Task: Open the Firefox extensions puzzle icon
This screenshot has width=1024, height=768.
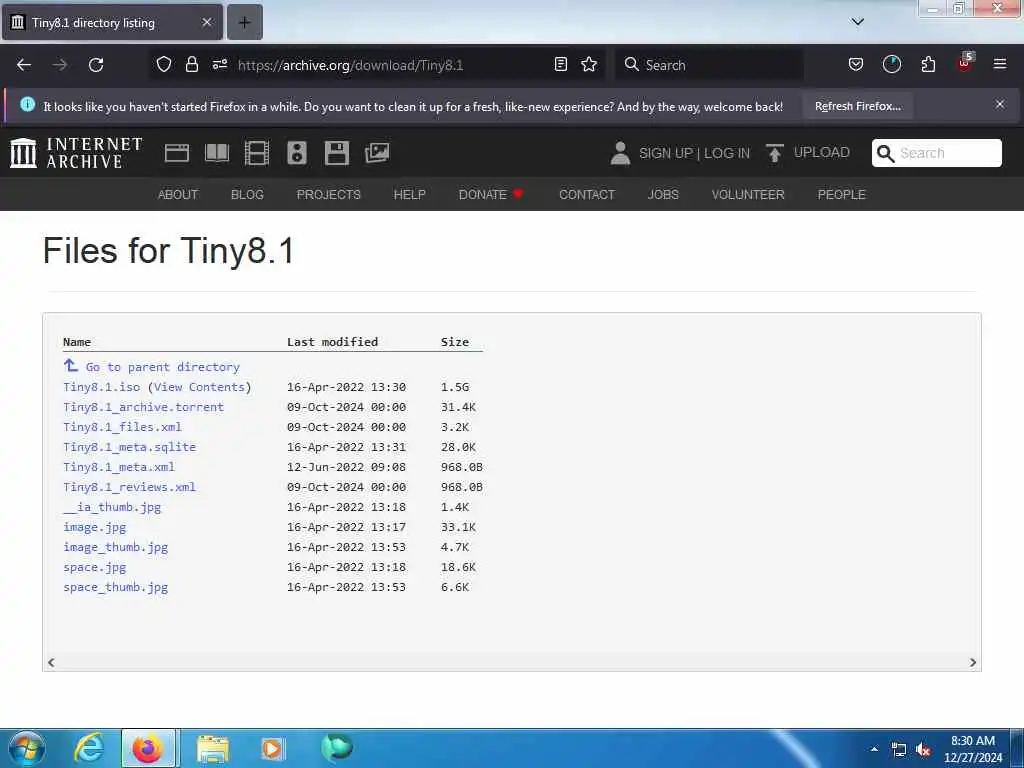Action: 928,64
